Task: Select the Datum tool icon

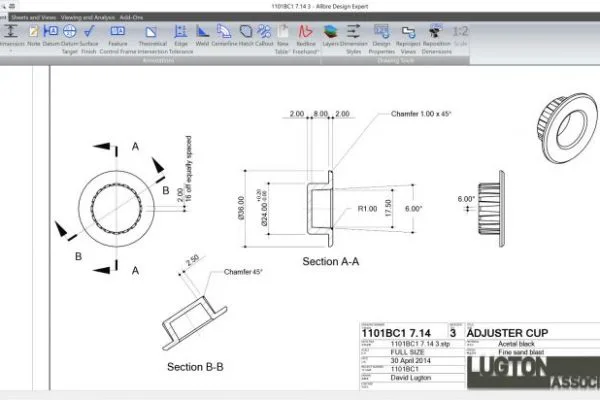Action: [51, 35]
